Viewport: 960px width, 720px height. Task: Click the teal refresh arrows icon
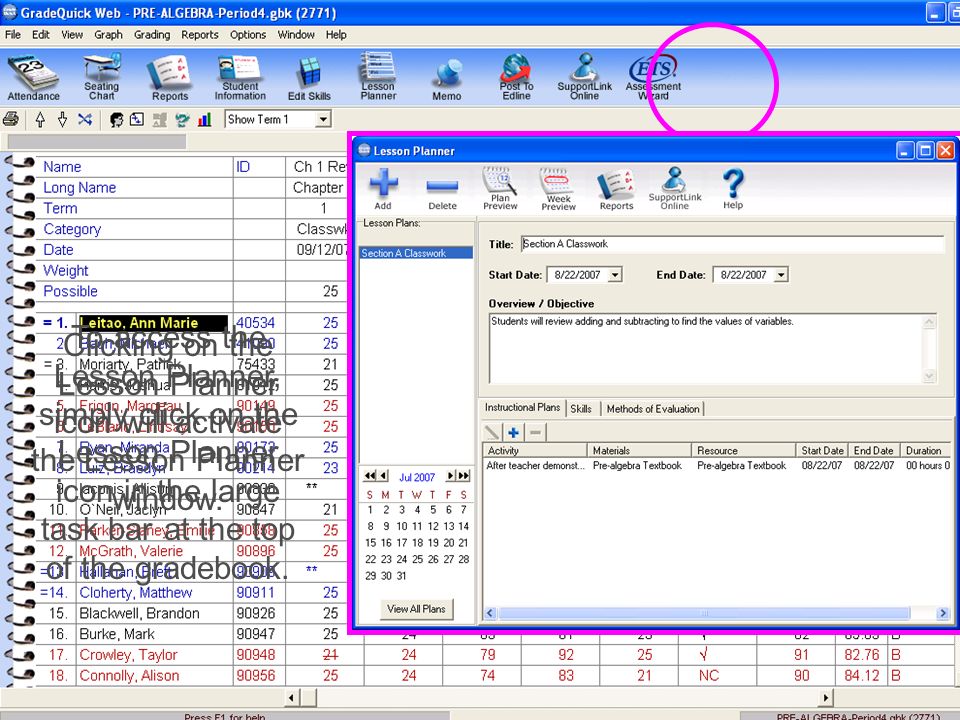[x=182, y=120]
